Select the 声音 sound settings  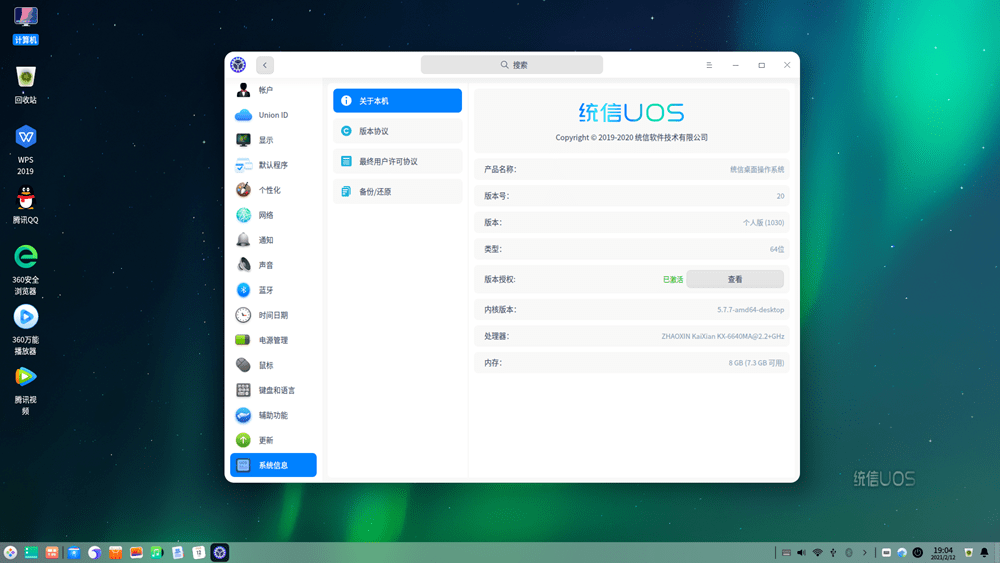point(273,265)
